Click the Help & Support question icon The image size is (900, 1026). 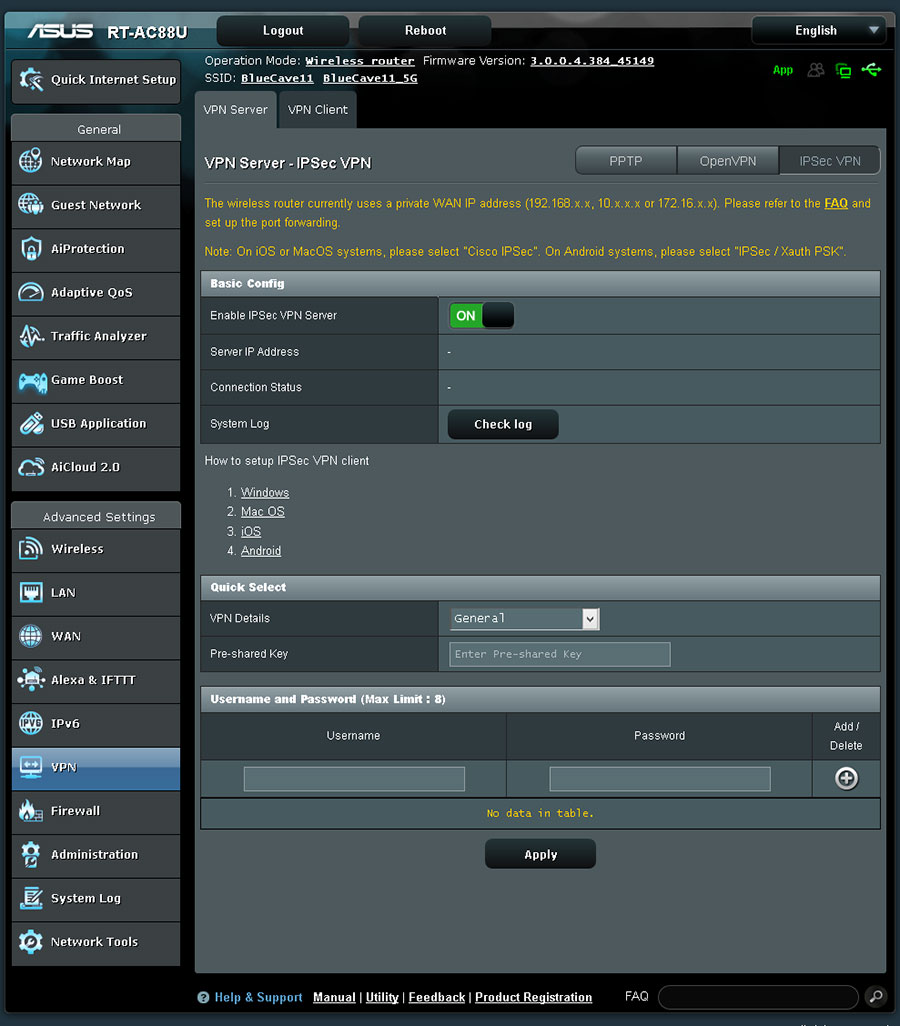pyautogui.click(x=203, y=997)
